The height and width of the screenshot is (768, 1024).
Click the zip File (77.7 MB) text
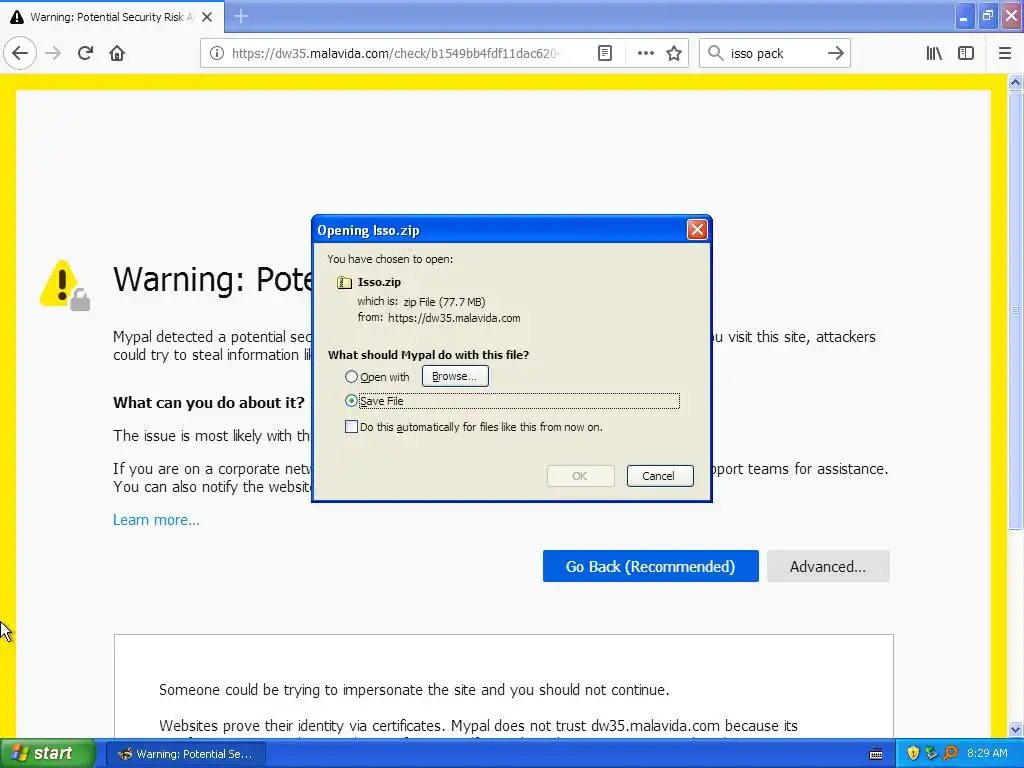point(444,302)
